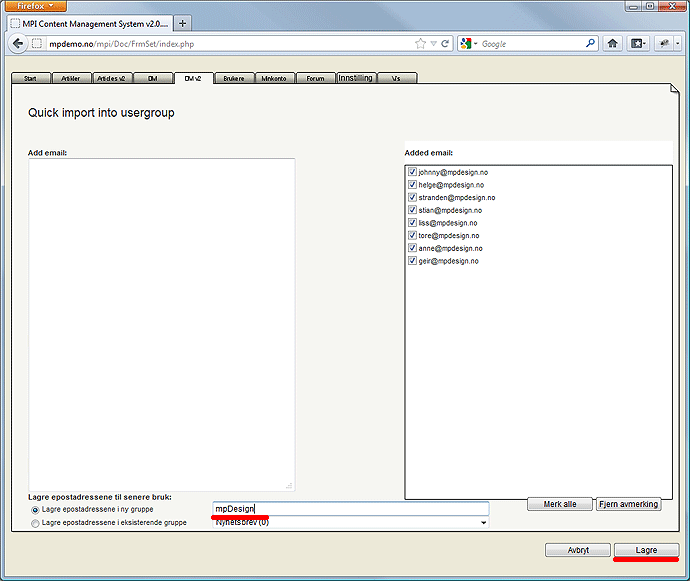The height and width of the screenshot is (581, 690).
Task: Click the search magnifier icon
Action: tap(590, 43)
